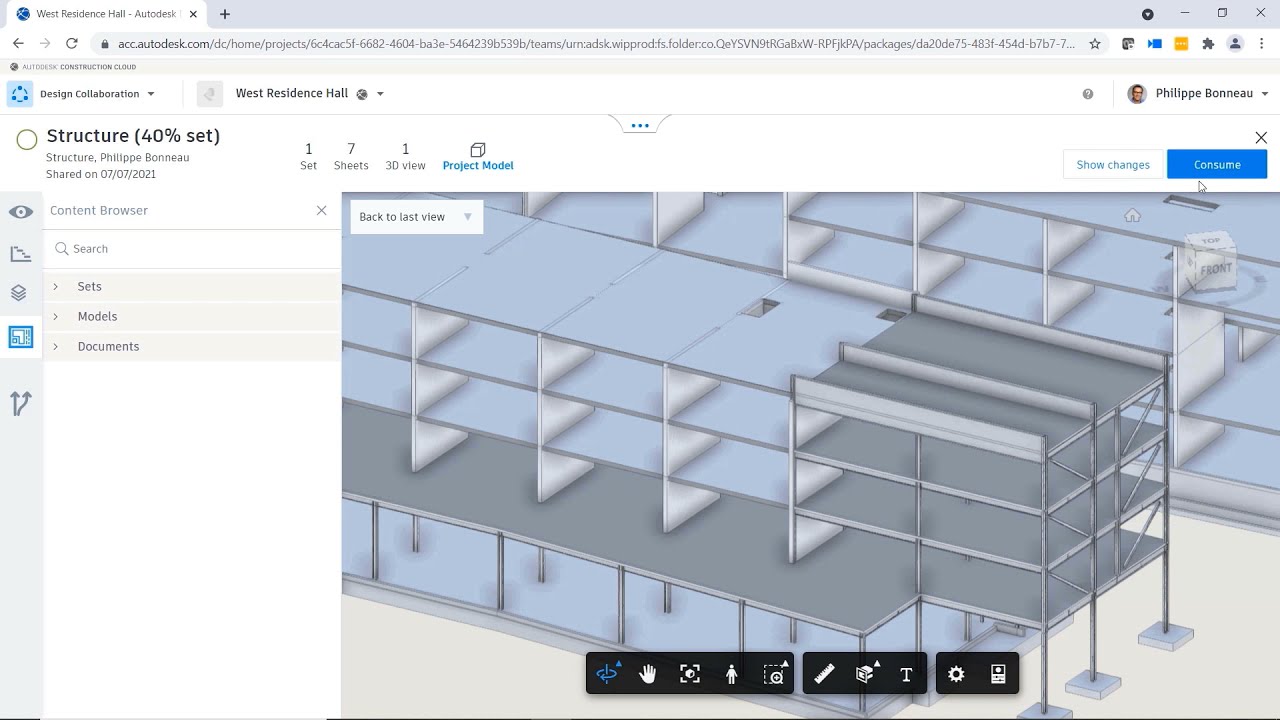
Task: Click the browser address bar URL
Action: (596, 44)
